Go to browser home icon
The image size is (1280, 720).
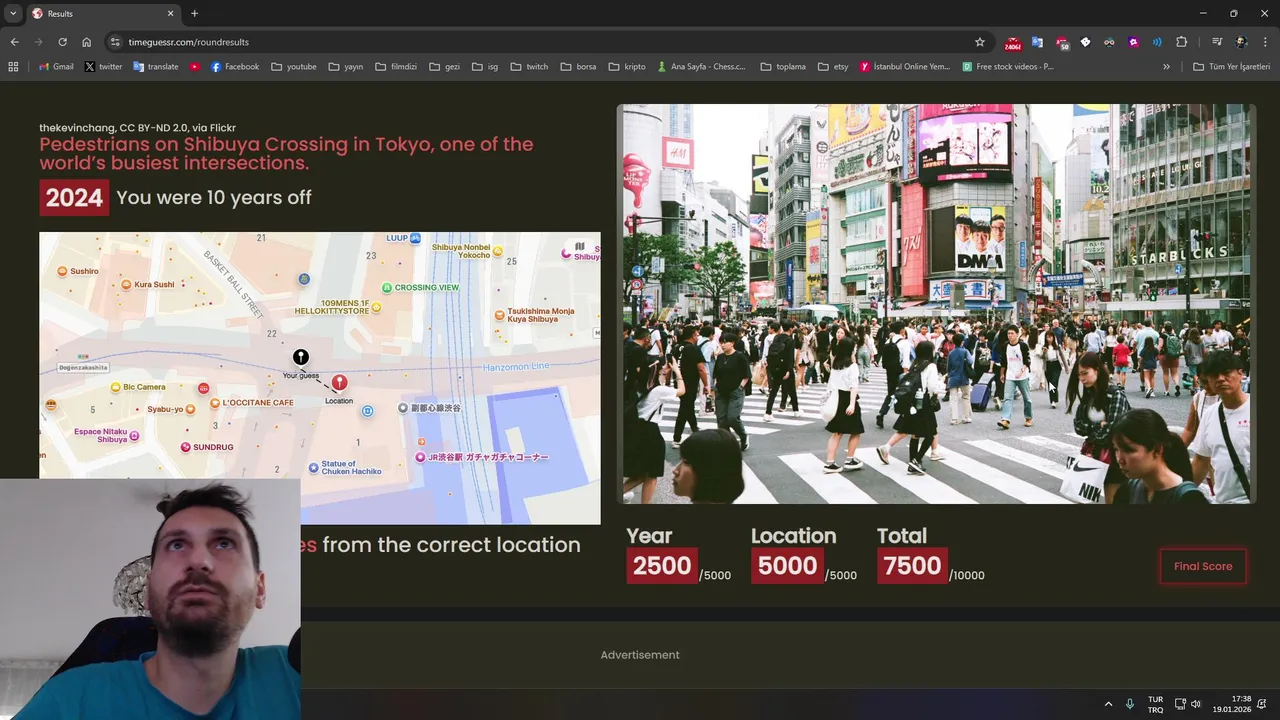(86, 42)
